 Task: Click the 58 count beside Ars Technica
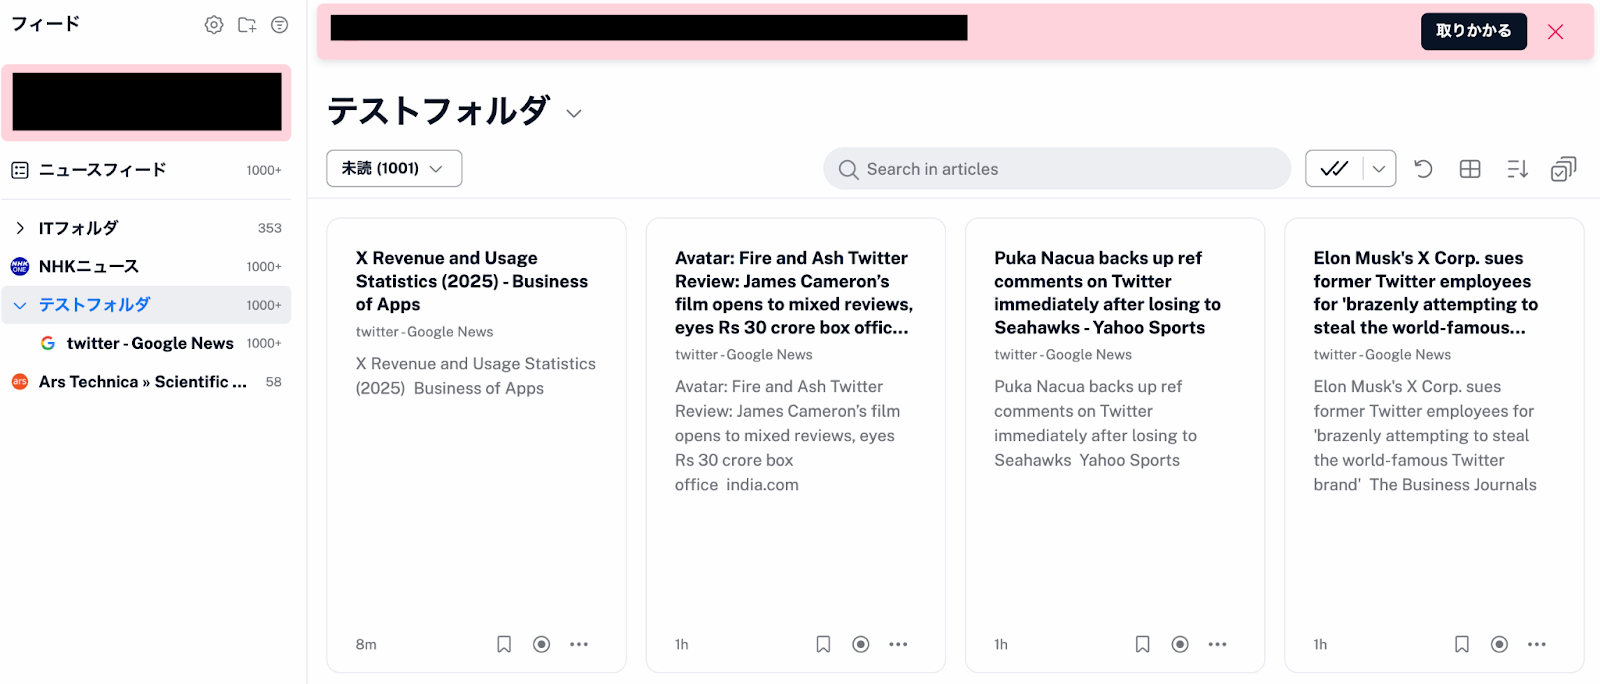pos(273,382)
